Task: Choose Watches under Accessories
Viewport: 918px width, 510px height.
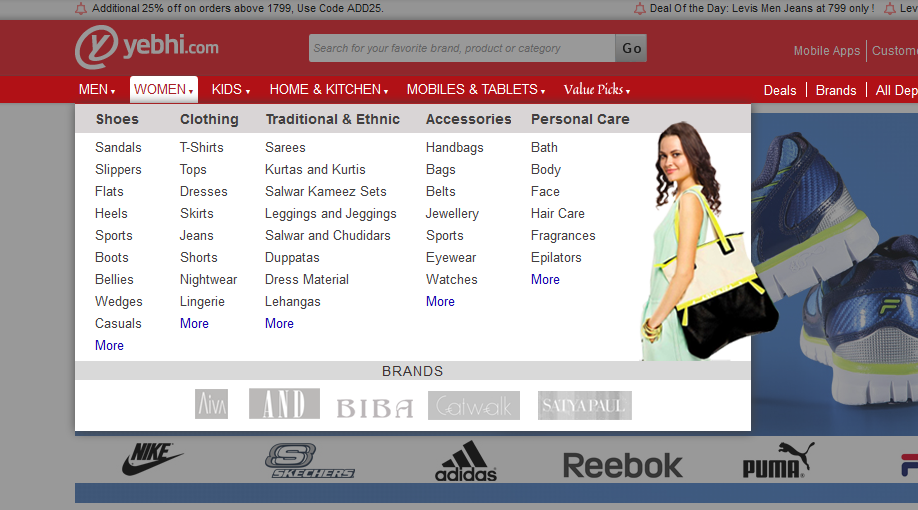Action: (451, 279)
